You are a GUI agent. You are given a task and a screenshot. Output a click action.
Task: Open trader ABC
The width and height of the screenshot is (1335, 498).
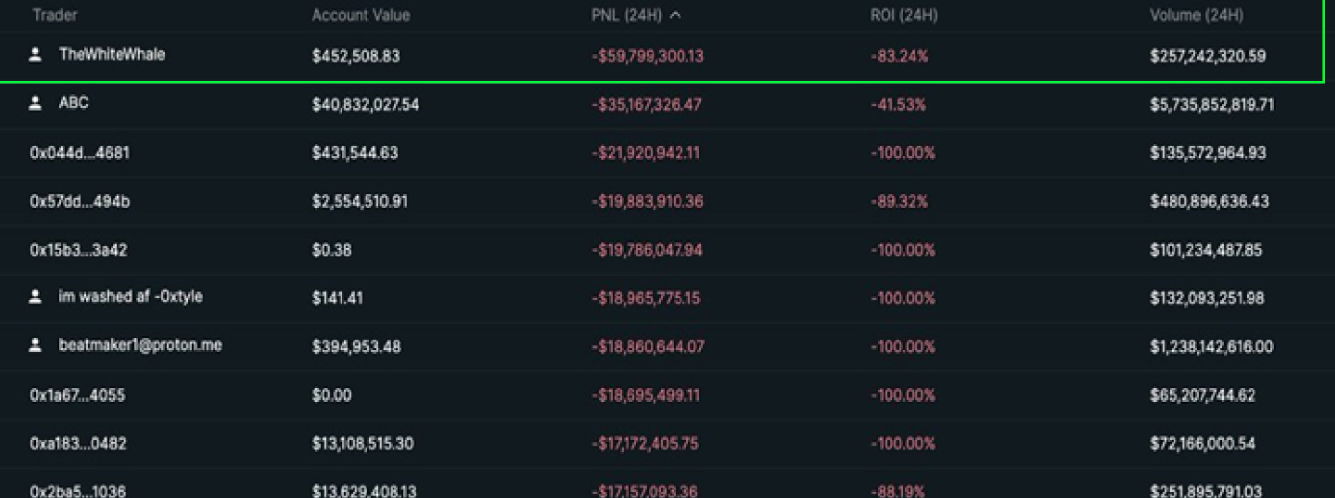click(74, 103)
